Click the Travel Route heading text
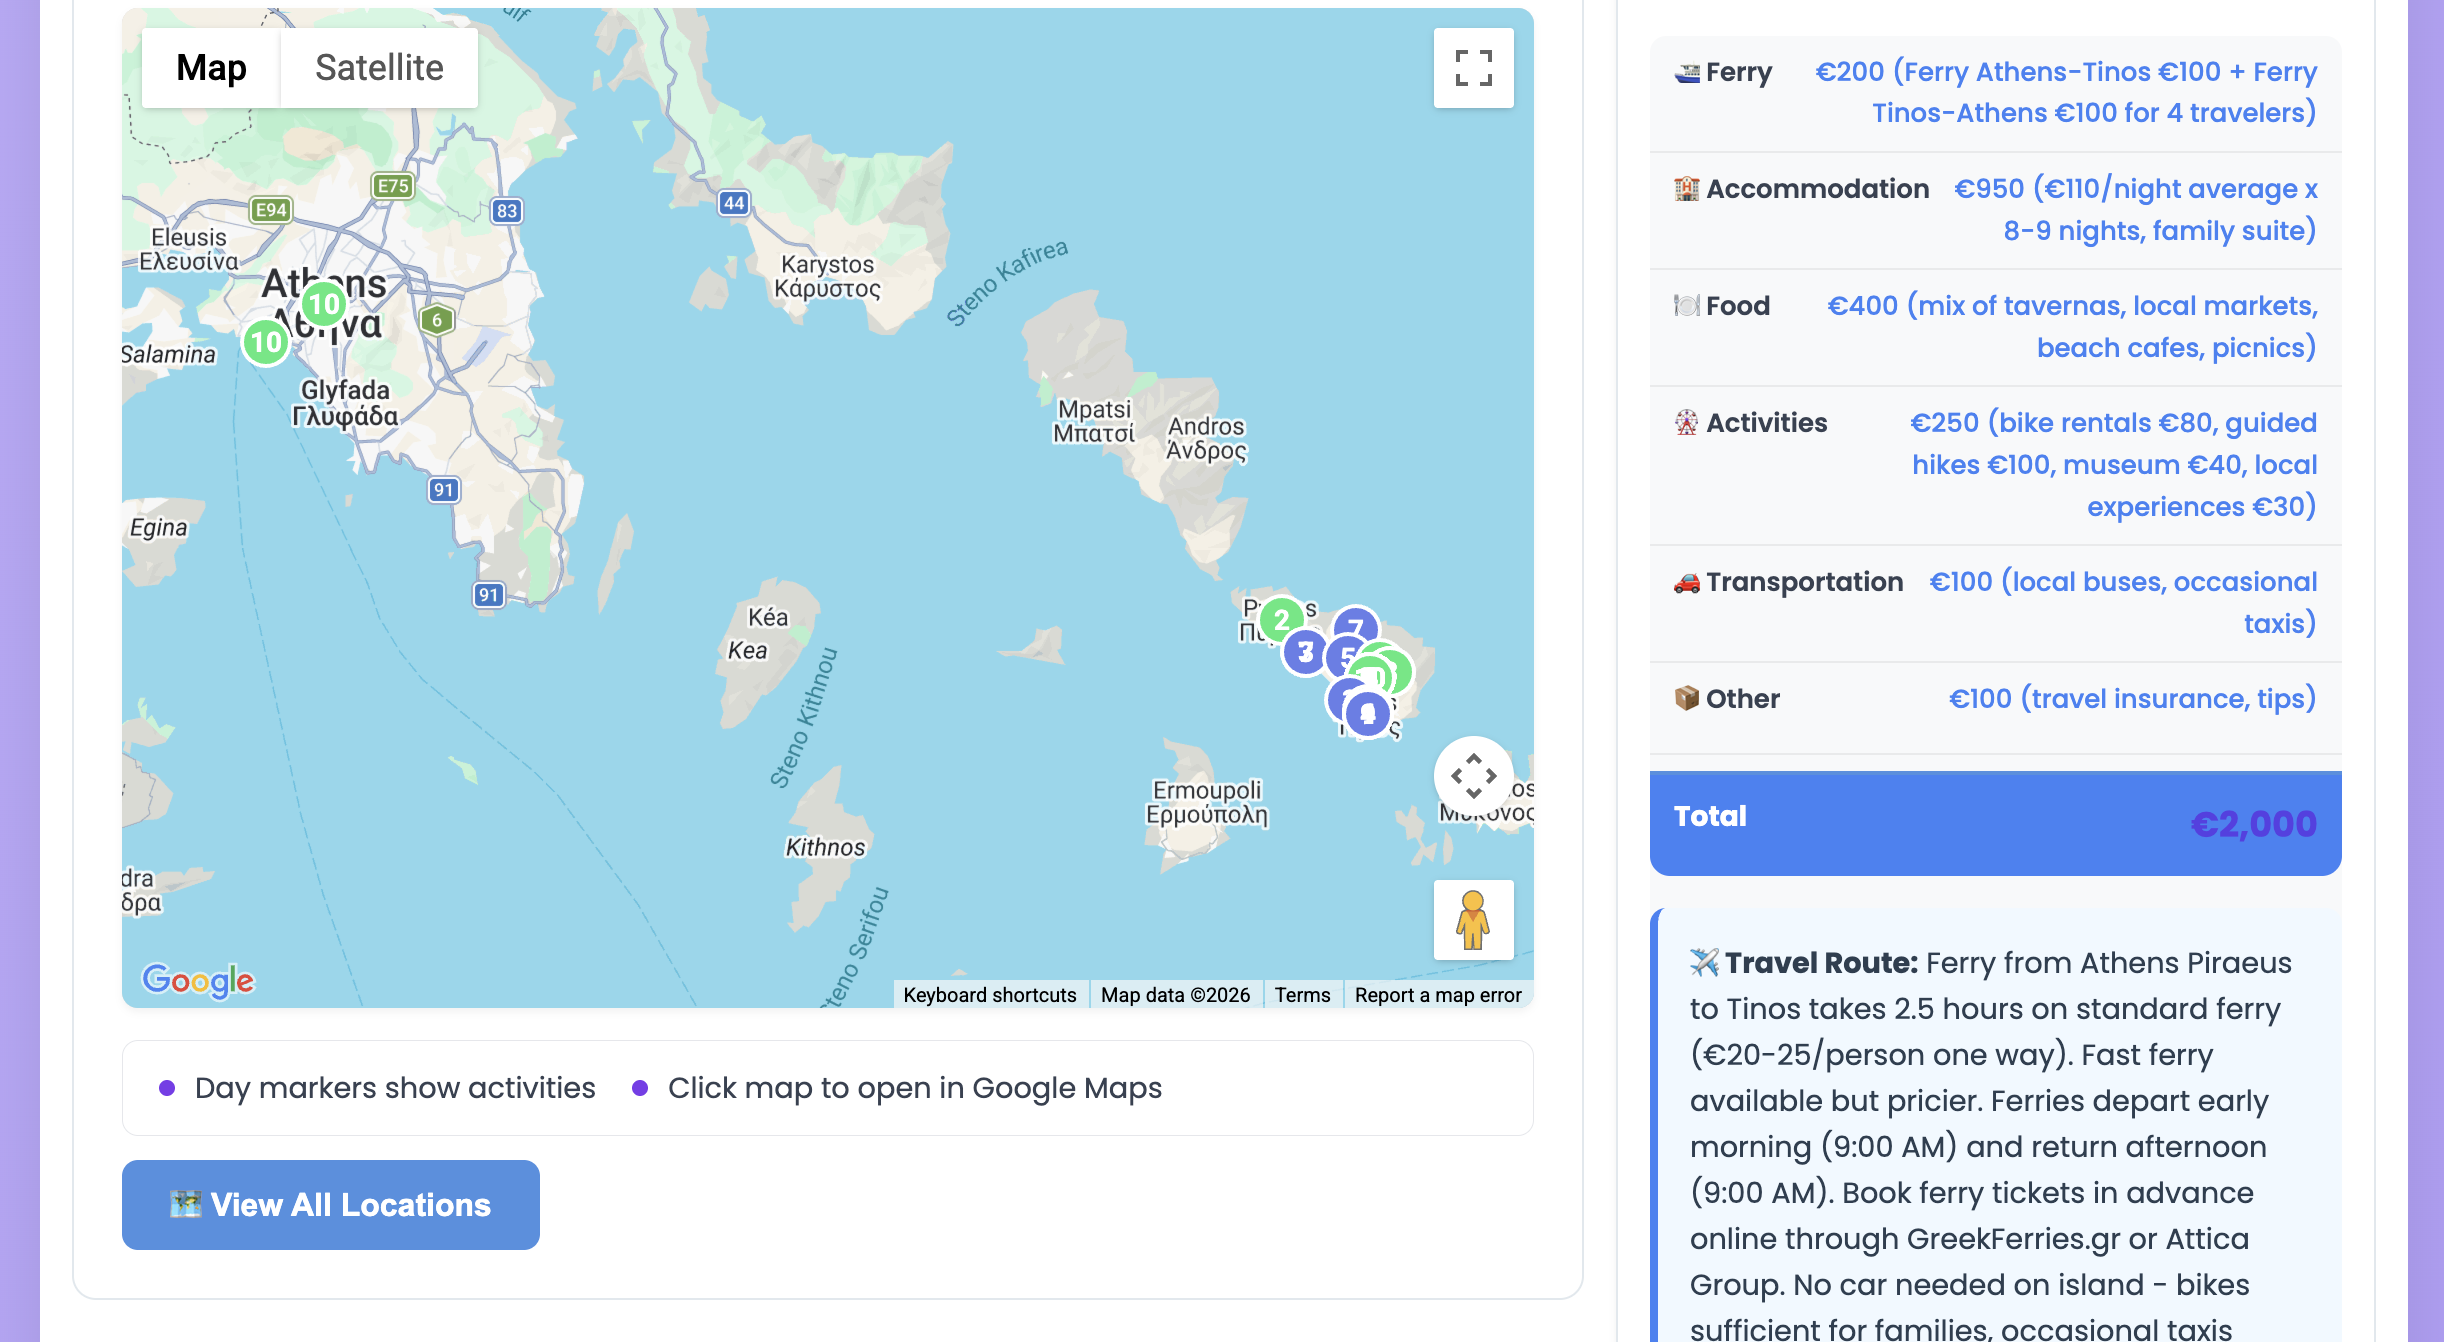 pyautogui.click(x=1821, y=962)
